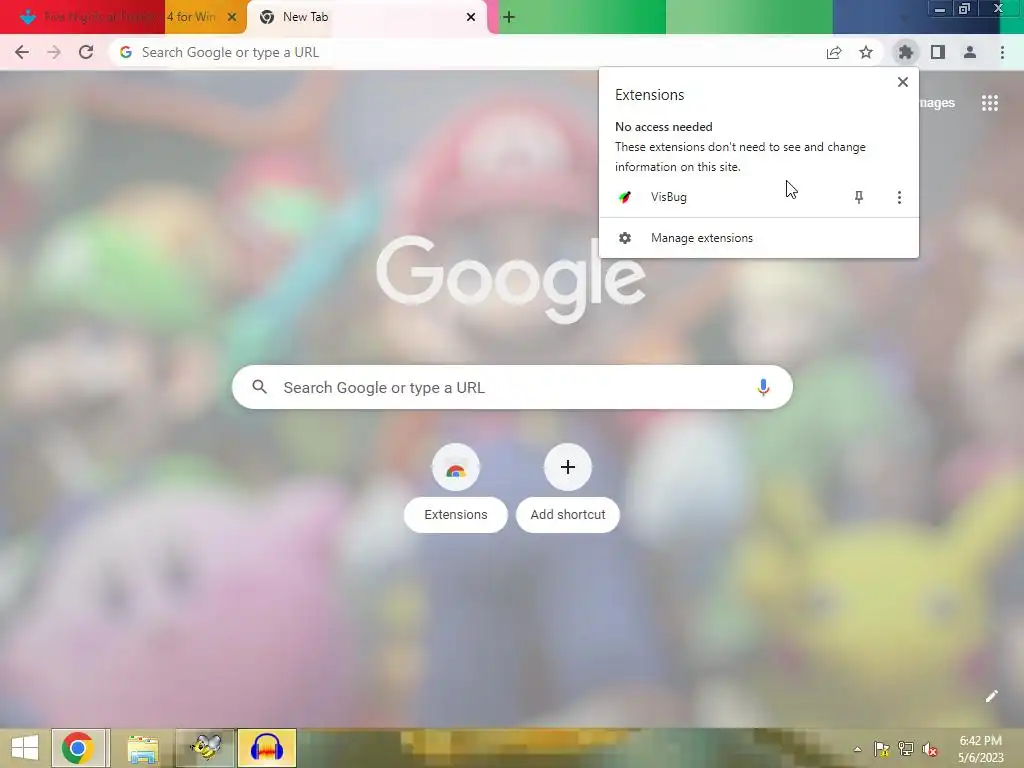Click the Google icon in address bar

pyautogui.click(x=126, y=52)
